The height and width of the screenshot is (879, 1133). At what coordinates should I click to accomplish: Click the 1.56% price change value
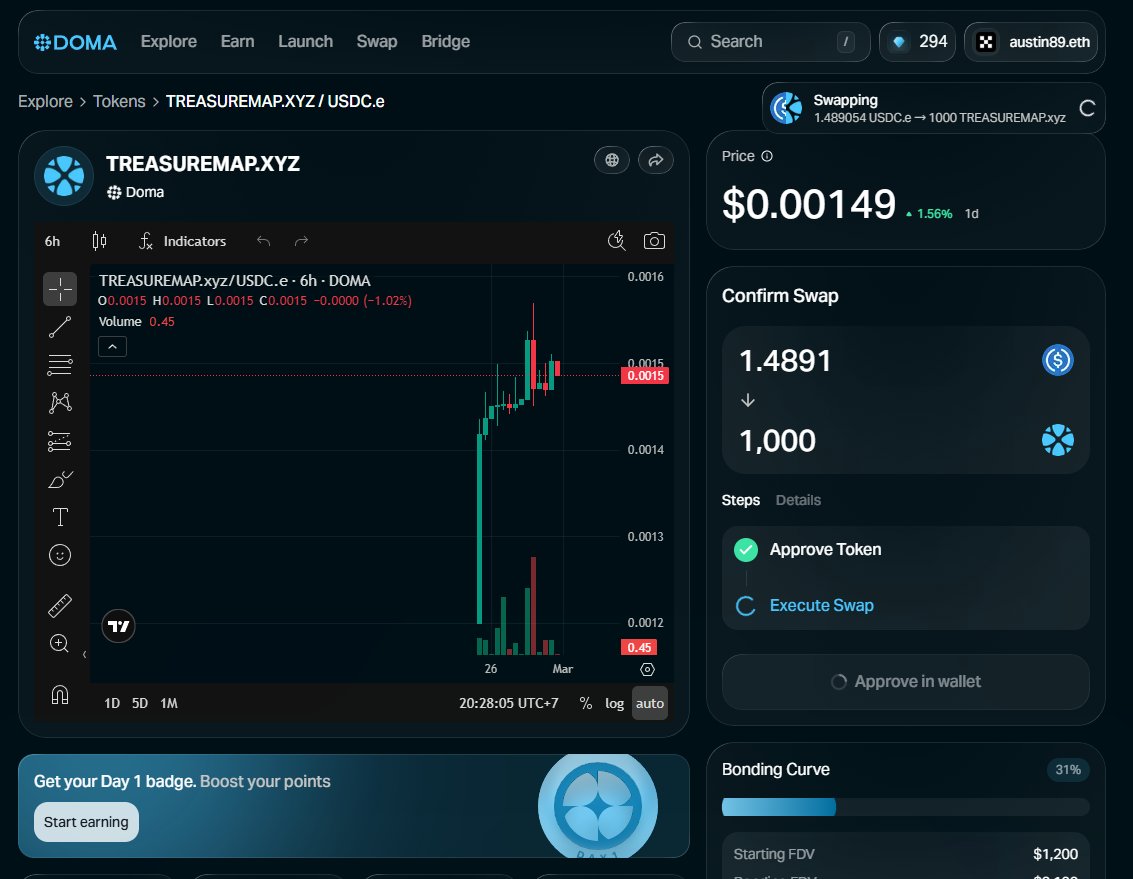(x=934, y=214)
